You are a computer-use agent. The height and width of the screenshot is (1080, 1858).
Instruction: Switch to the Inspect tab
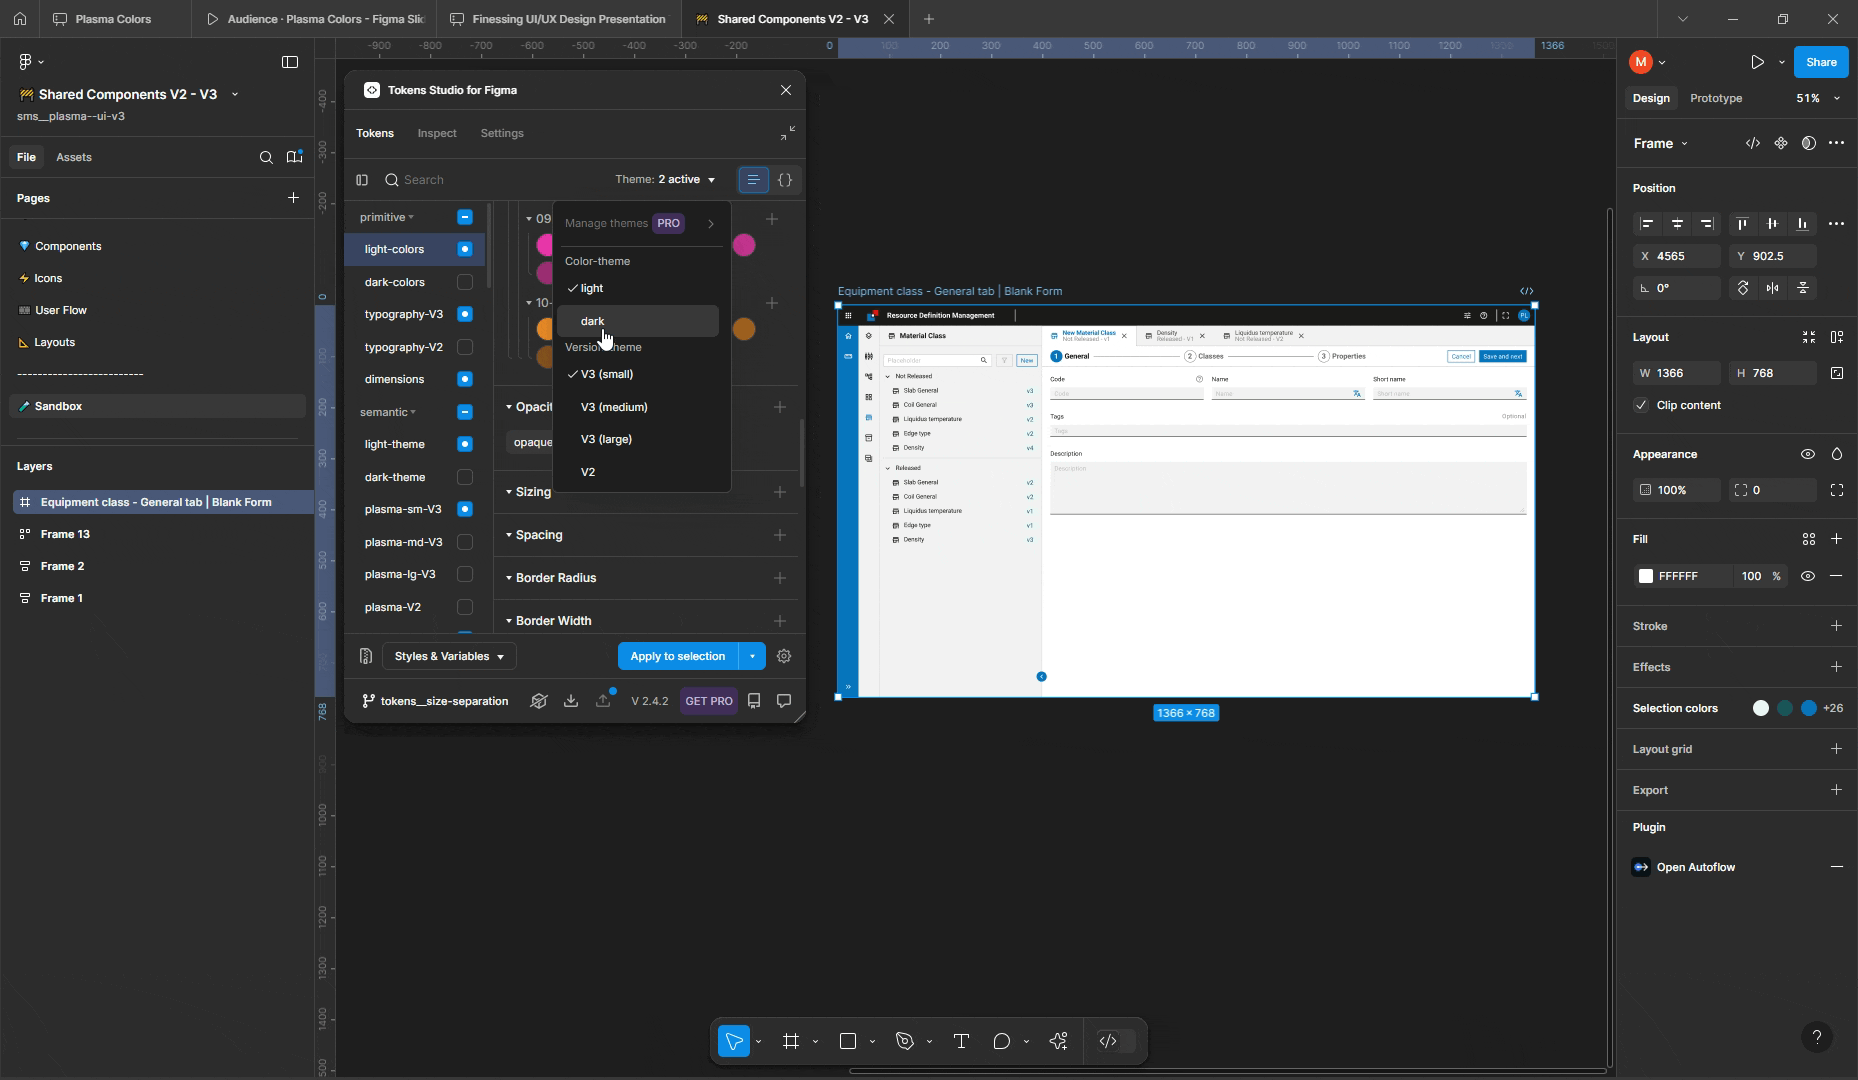click(x=437, y=133)
